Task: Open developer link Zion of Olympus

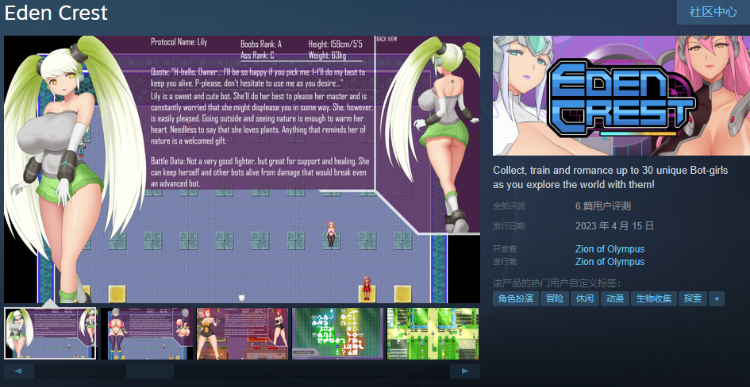Action: 609,249
